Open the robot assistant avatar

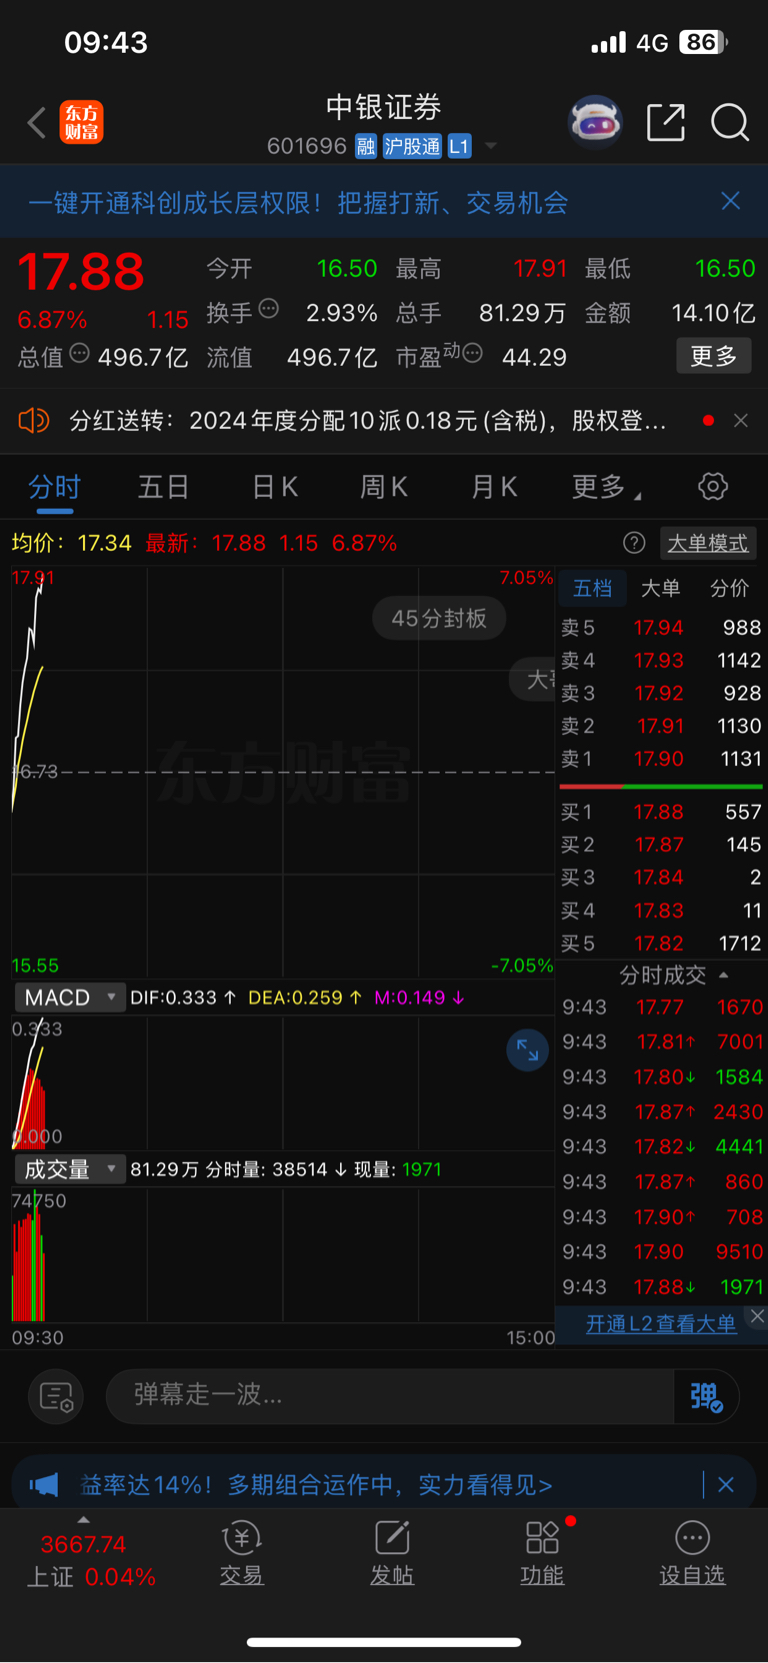pyautogui.click(x=595, y=122)
